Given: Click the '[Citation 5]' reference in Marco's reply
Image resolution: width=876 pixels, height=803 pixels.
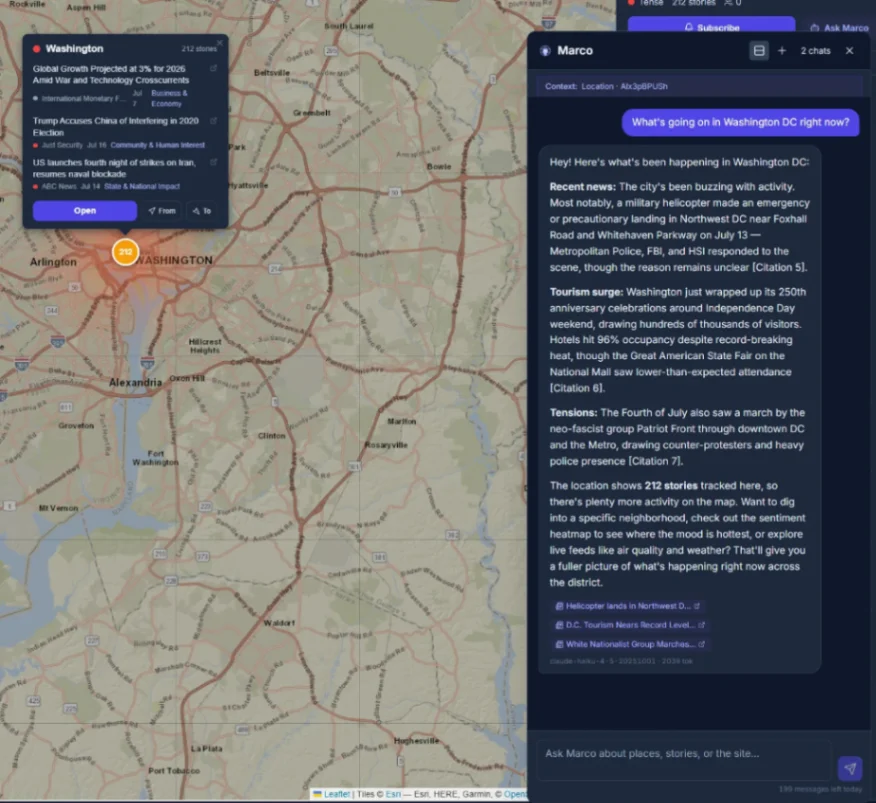Looking at the screenshot, I should pos(779,268).
